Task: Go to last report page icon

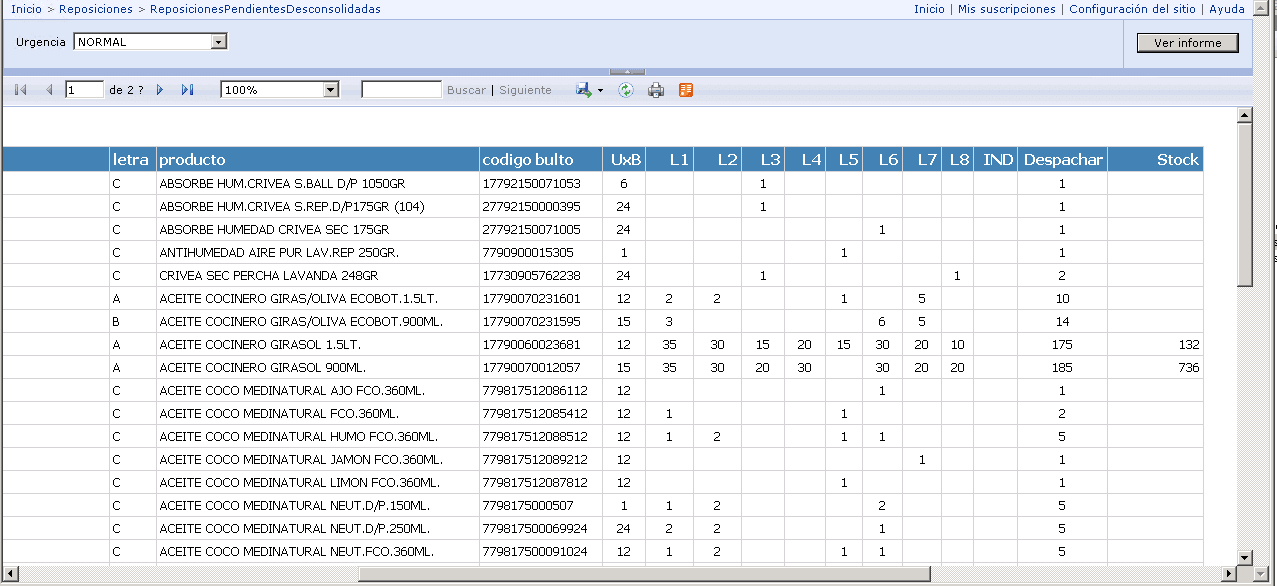Action: tap(187, 90)
